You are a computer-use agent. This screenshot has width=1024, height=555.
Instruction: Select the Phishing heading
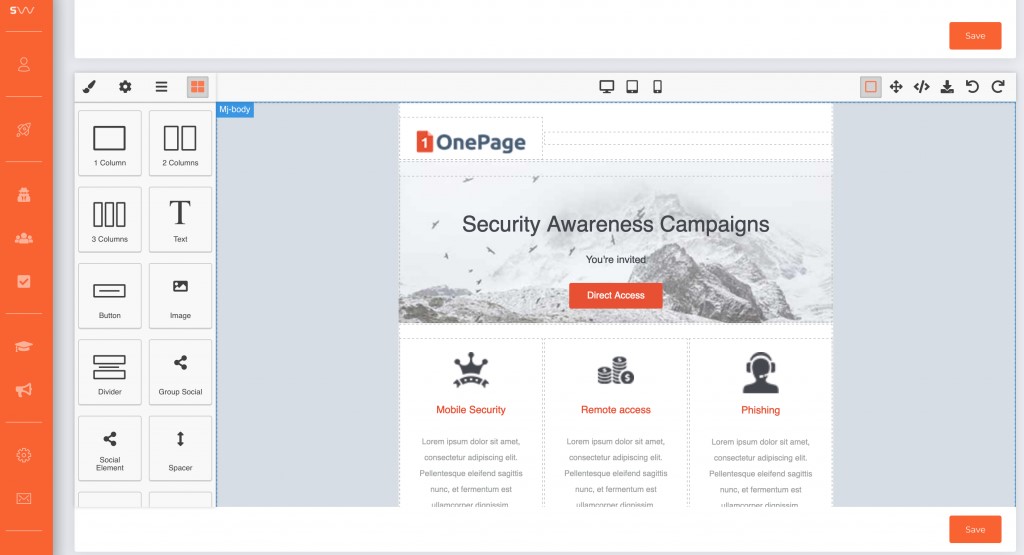coord(760,409)
